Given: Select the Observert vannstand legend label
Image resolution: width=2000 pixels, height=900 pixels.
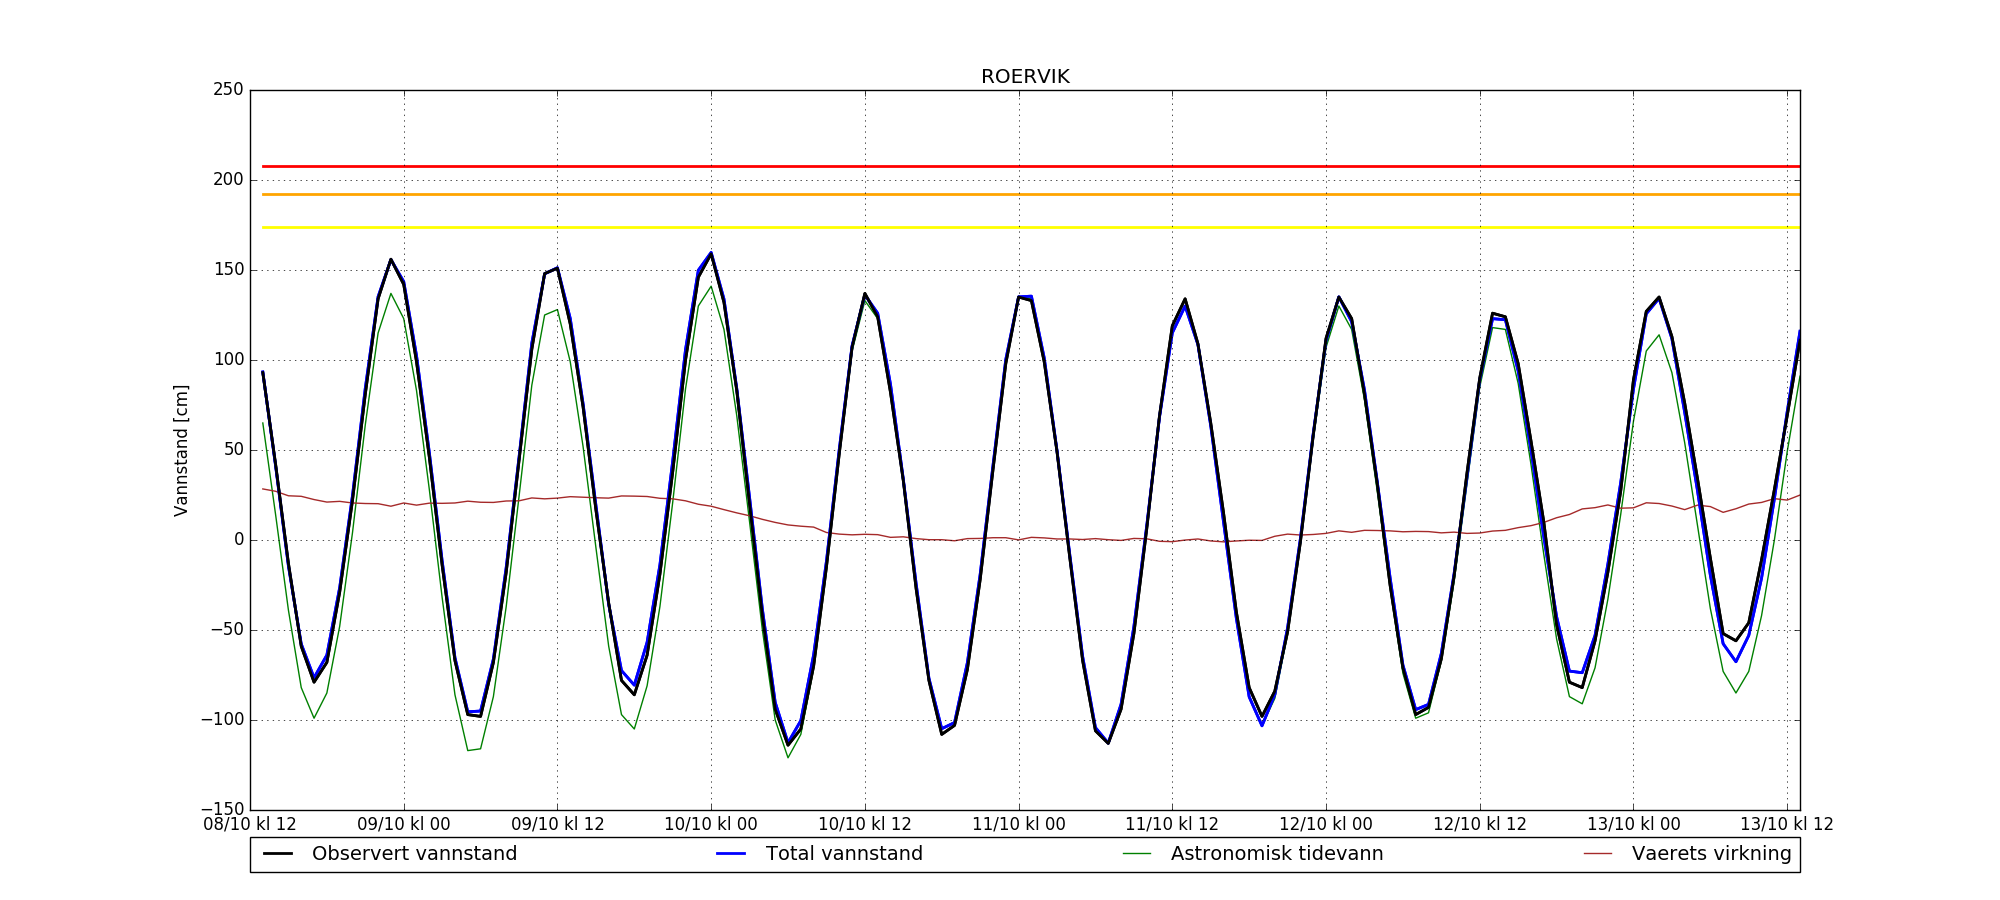Looking at the screenshot, I should click(x=414, y=854).
